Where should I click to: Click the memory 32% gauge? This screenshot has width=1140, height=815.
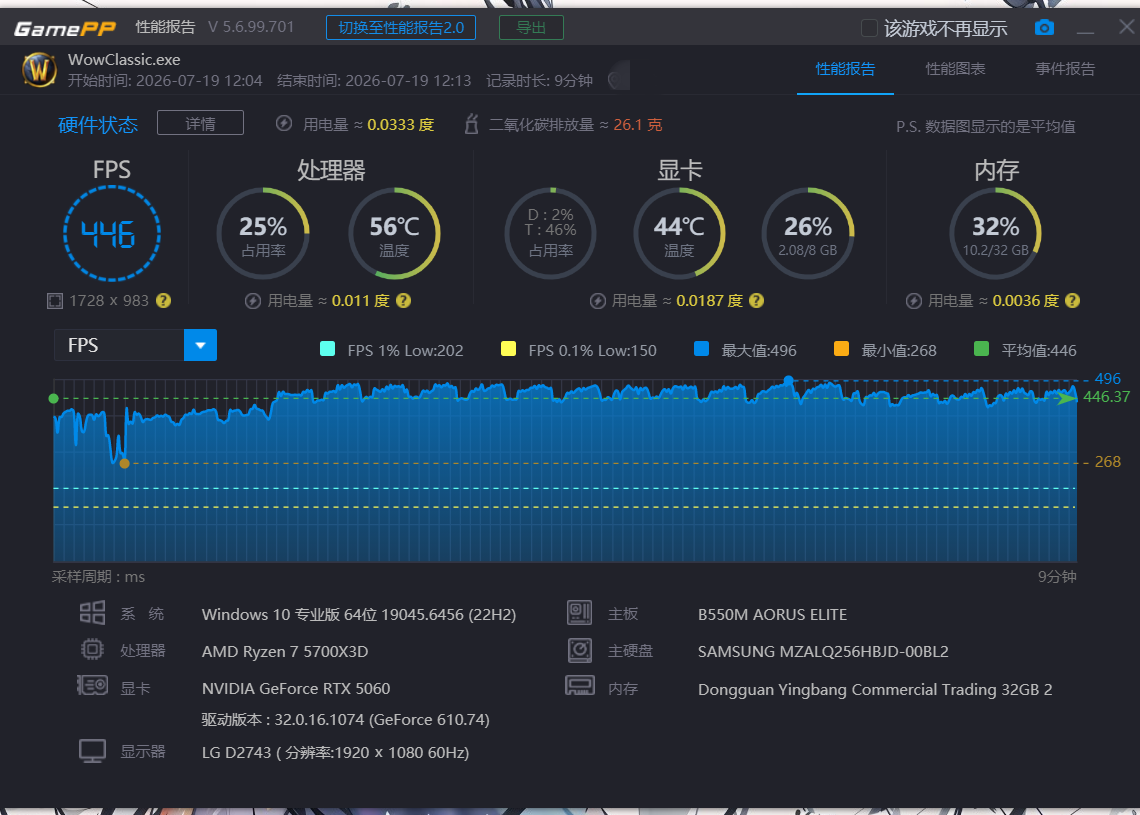[995, 233]
